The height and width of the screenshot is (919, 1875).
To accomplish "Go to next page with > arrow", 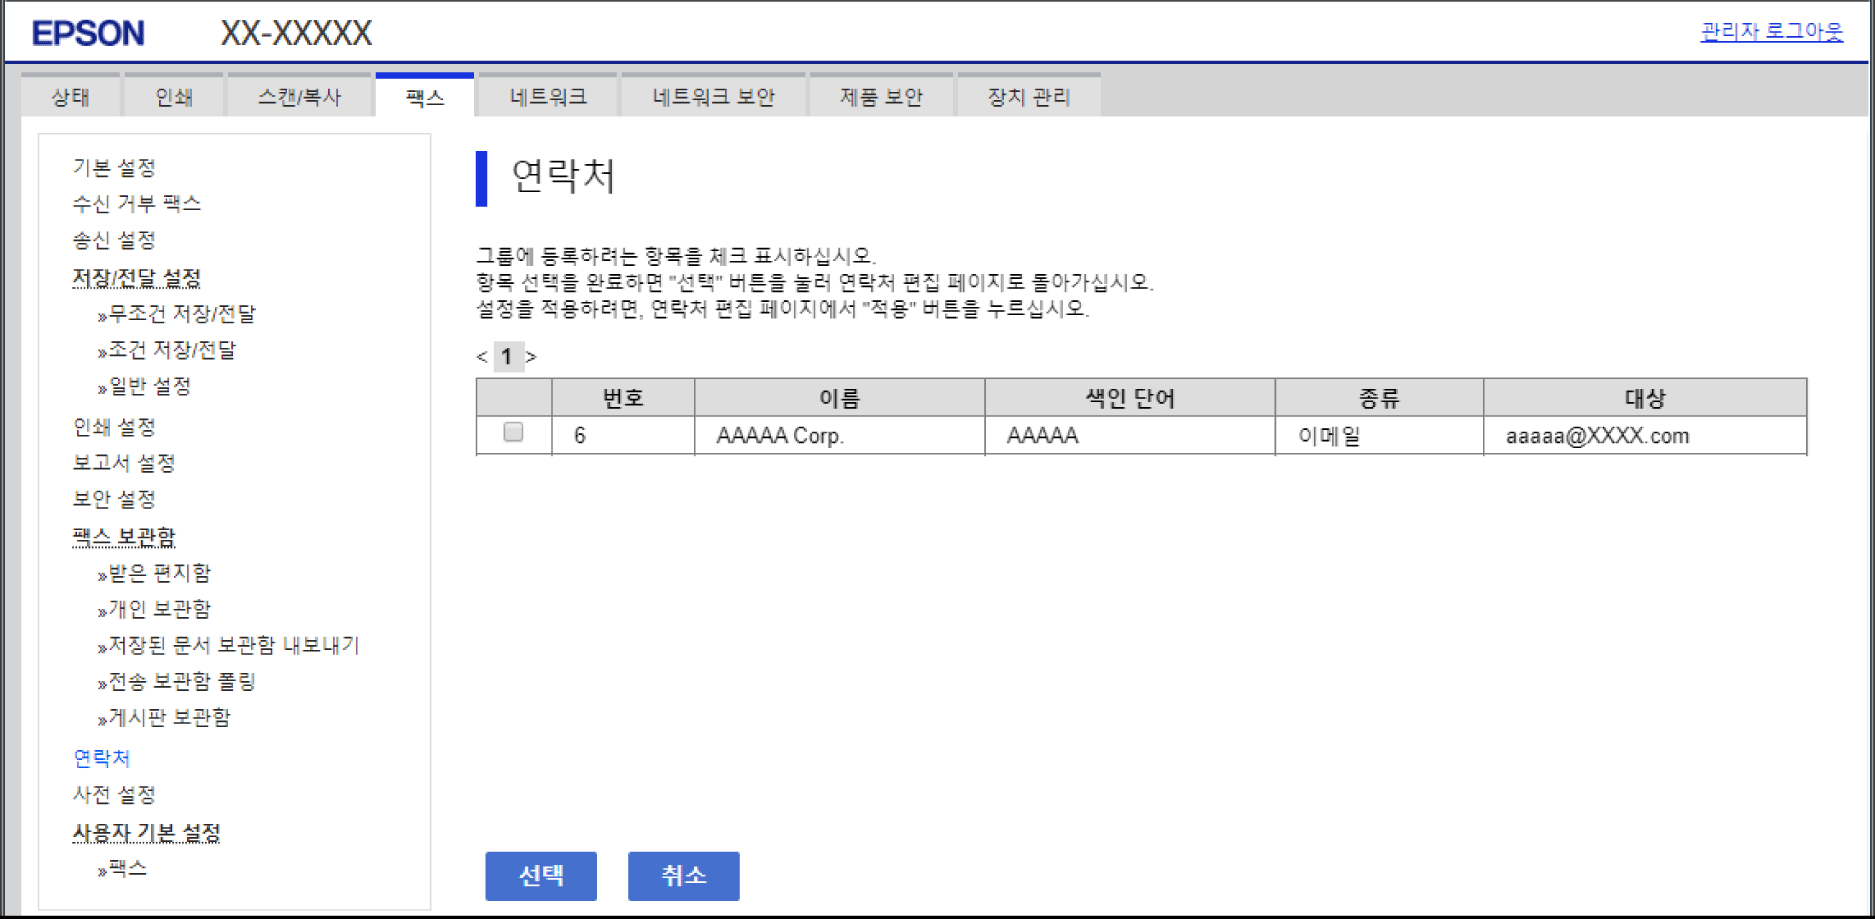I will tap(531, 357).
